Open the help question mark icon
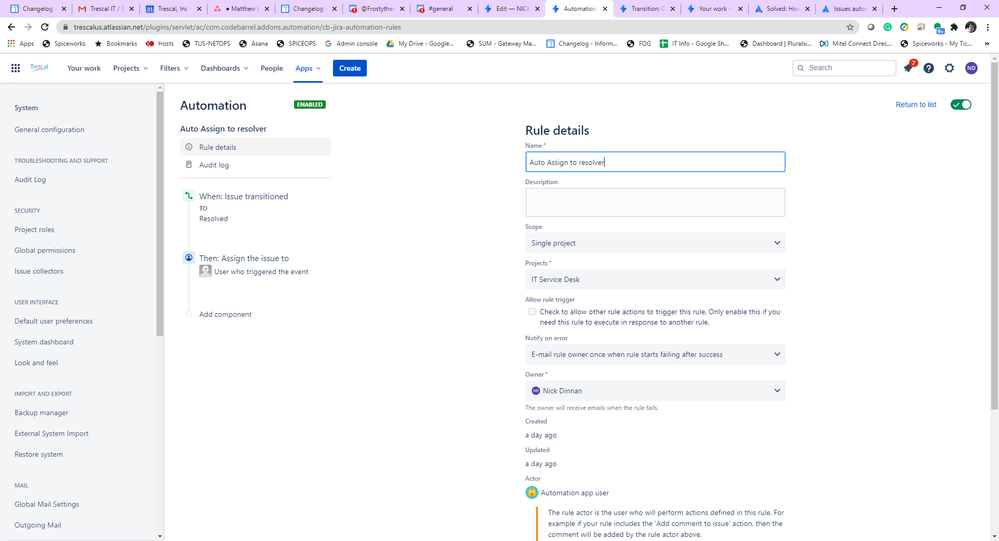Viewport: 999px width, 541px height. [929, 68]
